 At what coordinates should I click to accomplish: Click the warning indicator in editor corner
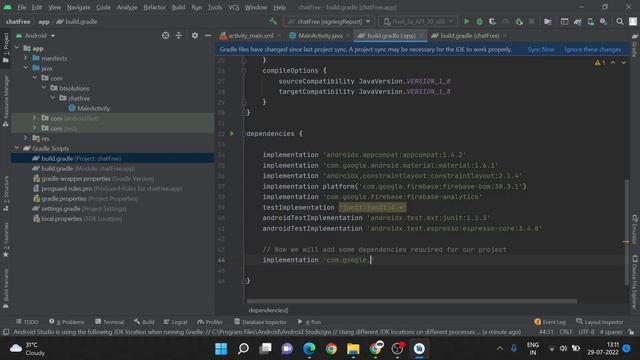pos(600,62)
